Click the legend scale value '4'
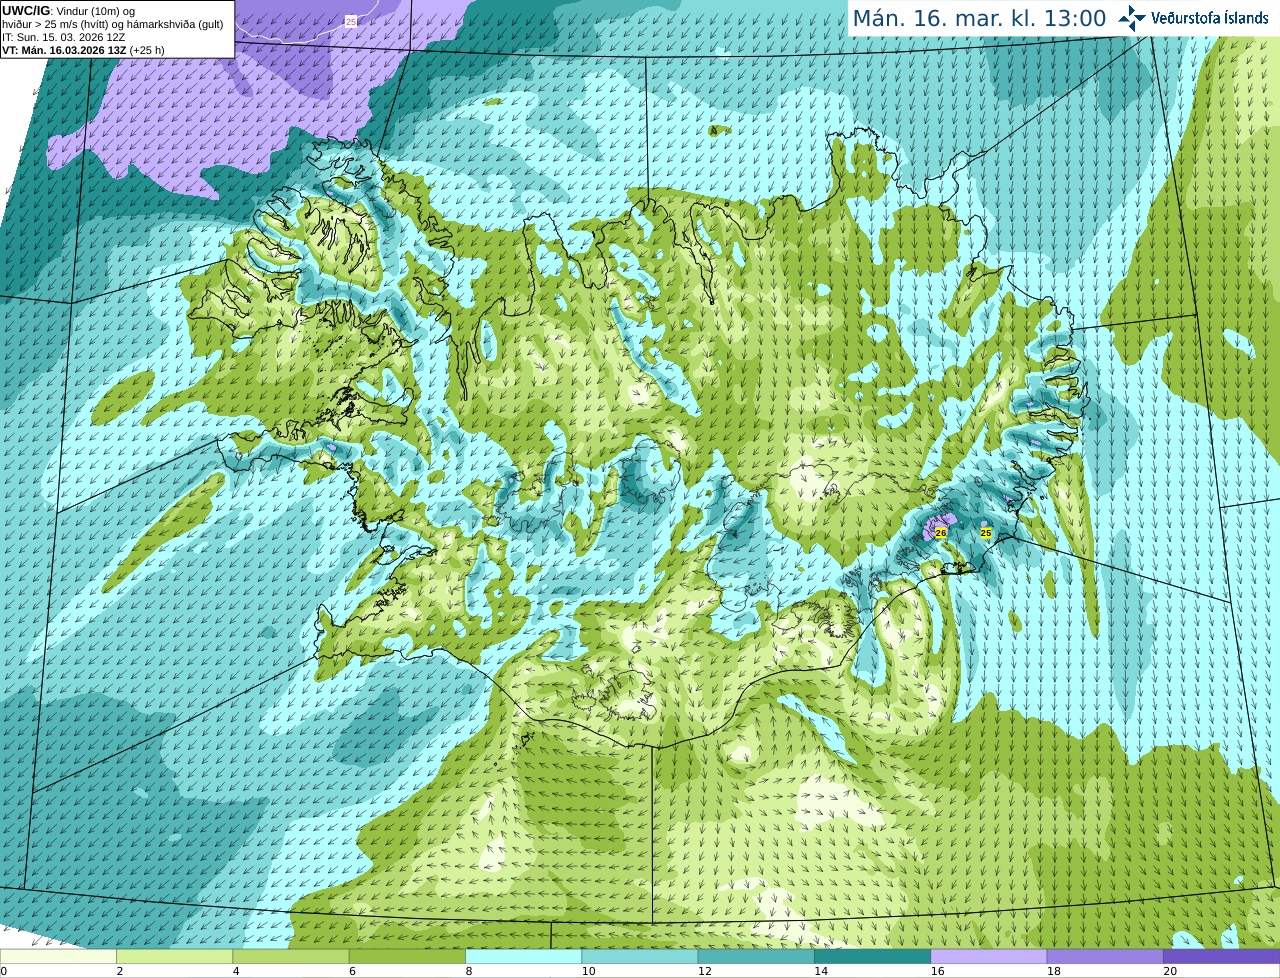 [236, 971]
